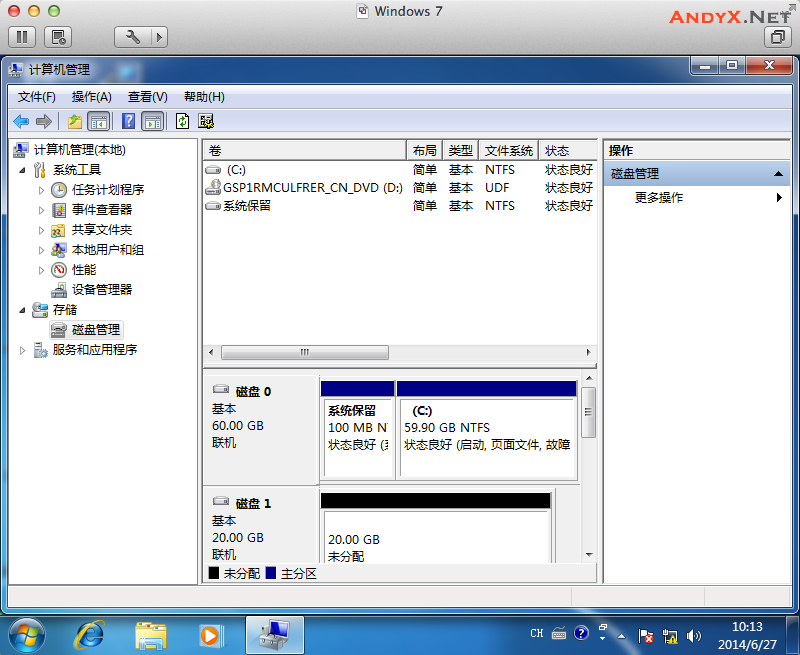Open the 帮助(H) menu
The image size is (800, 655).
[204, 97]
